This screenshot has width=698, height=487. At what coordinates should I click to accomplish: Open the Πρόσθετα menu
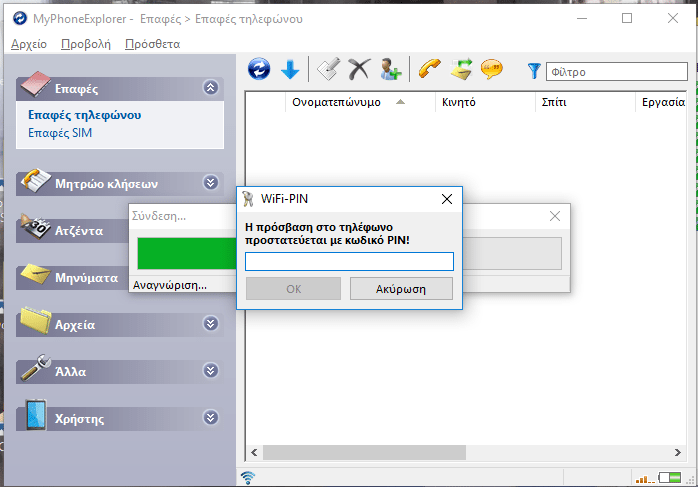[153, 44]
